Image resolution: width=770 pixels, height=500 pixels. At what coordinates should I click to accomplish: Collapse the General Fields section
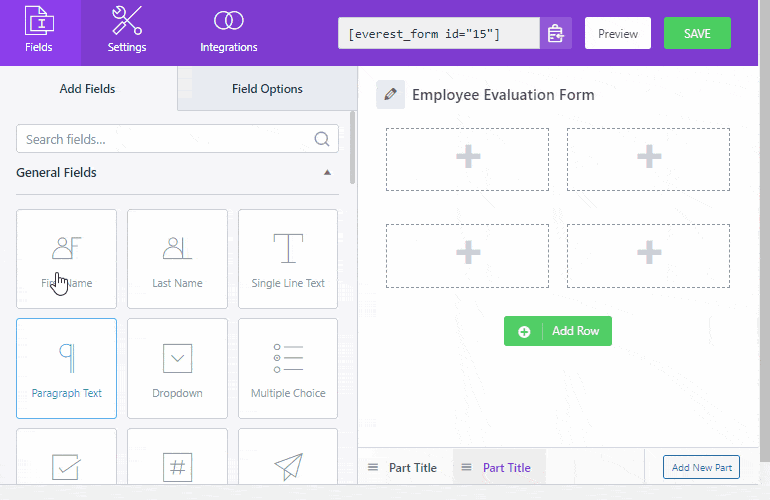327,172
